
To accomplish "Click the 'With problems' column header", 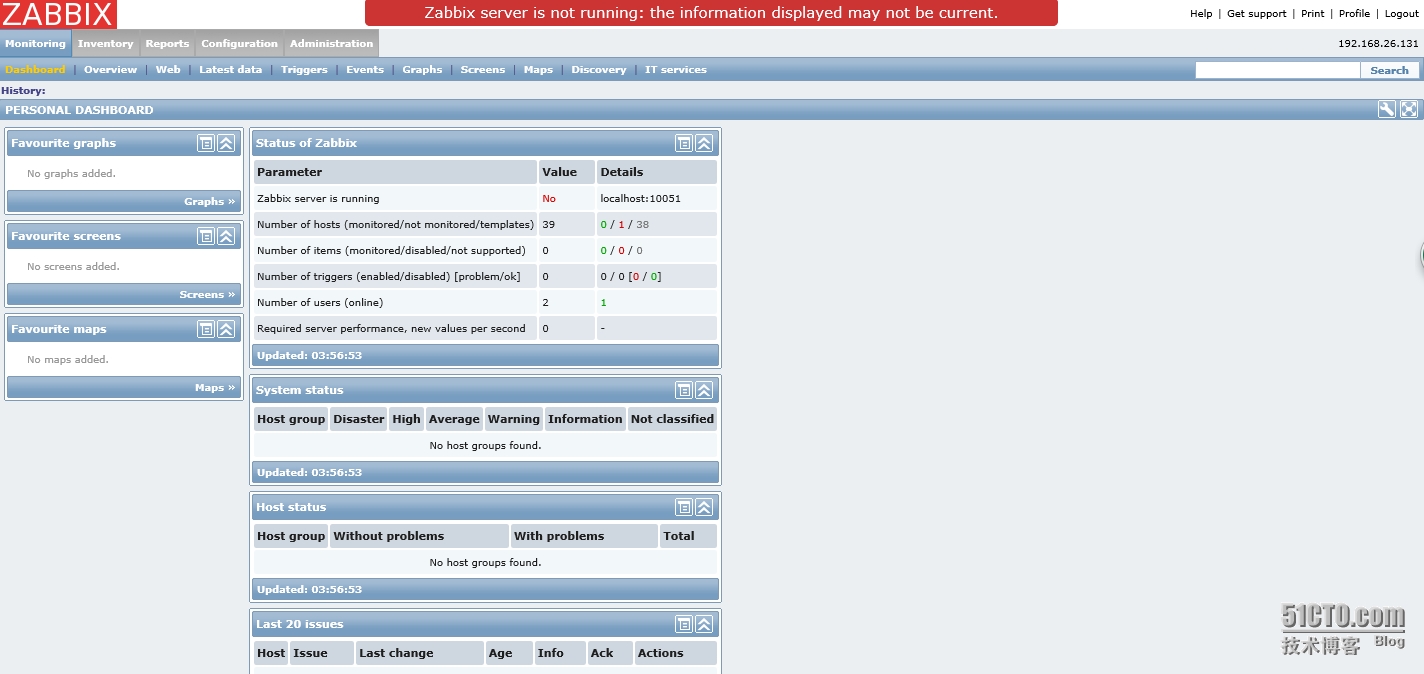I will 584,536.
